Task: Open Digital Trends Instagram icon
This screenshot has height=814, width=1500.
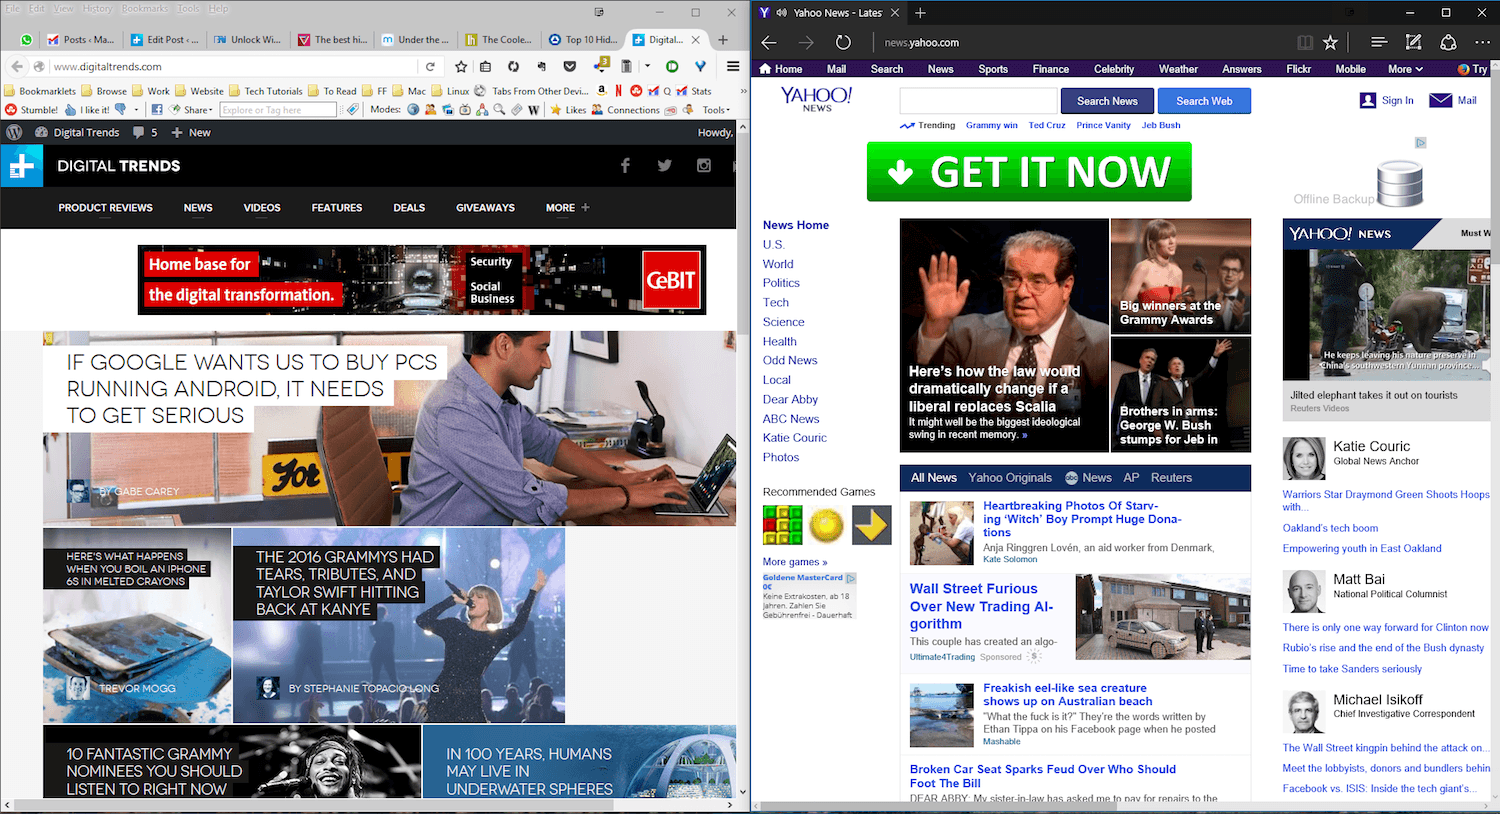Action: [x=704, y=166]
